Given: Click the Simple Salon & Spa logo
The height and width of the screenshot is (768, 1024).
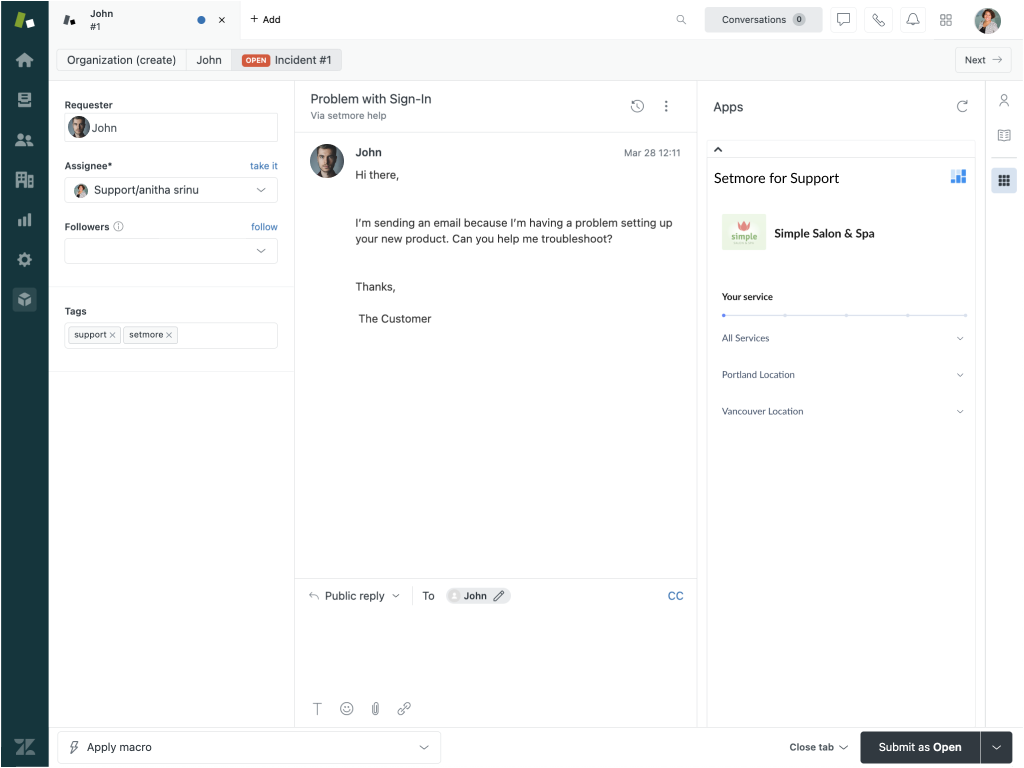Looking at the screenshot, I should 743,232.
